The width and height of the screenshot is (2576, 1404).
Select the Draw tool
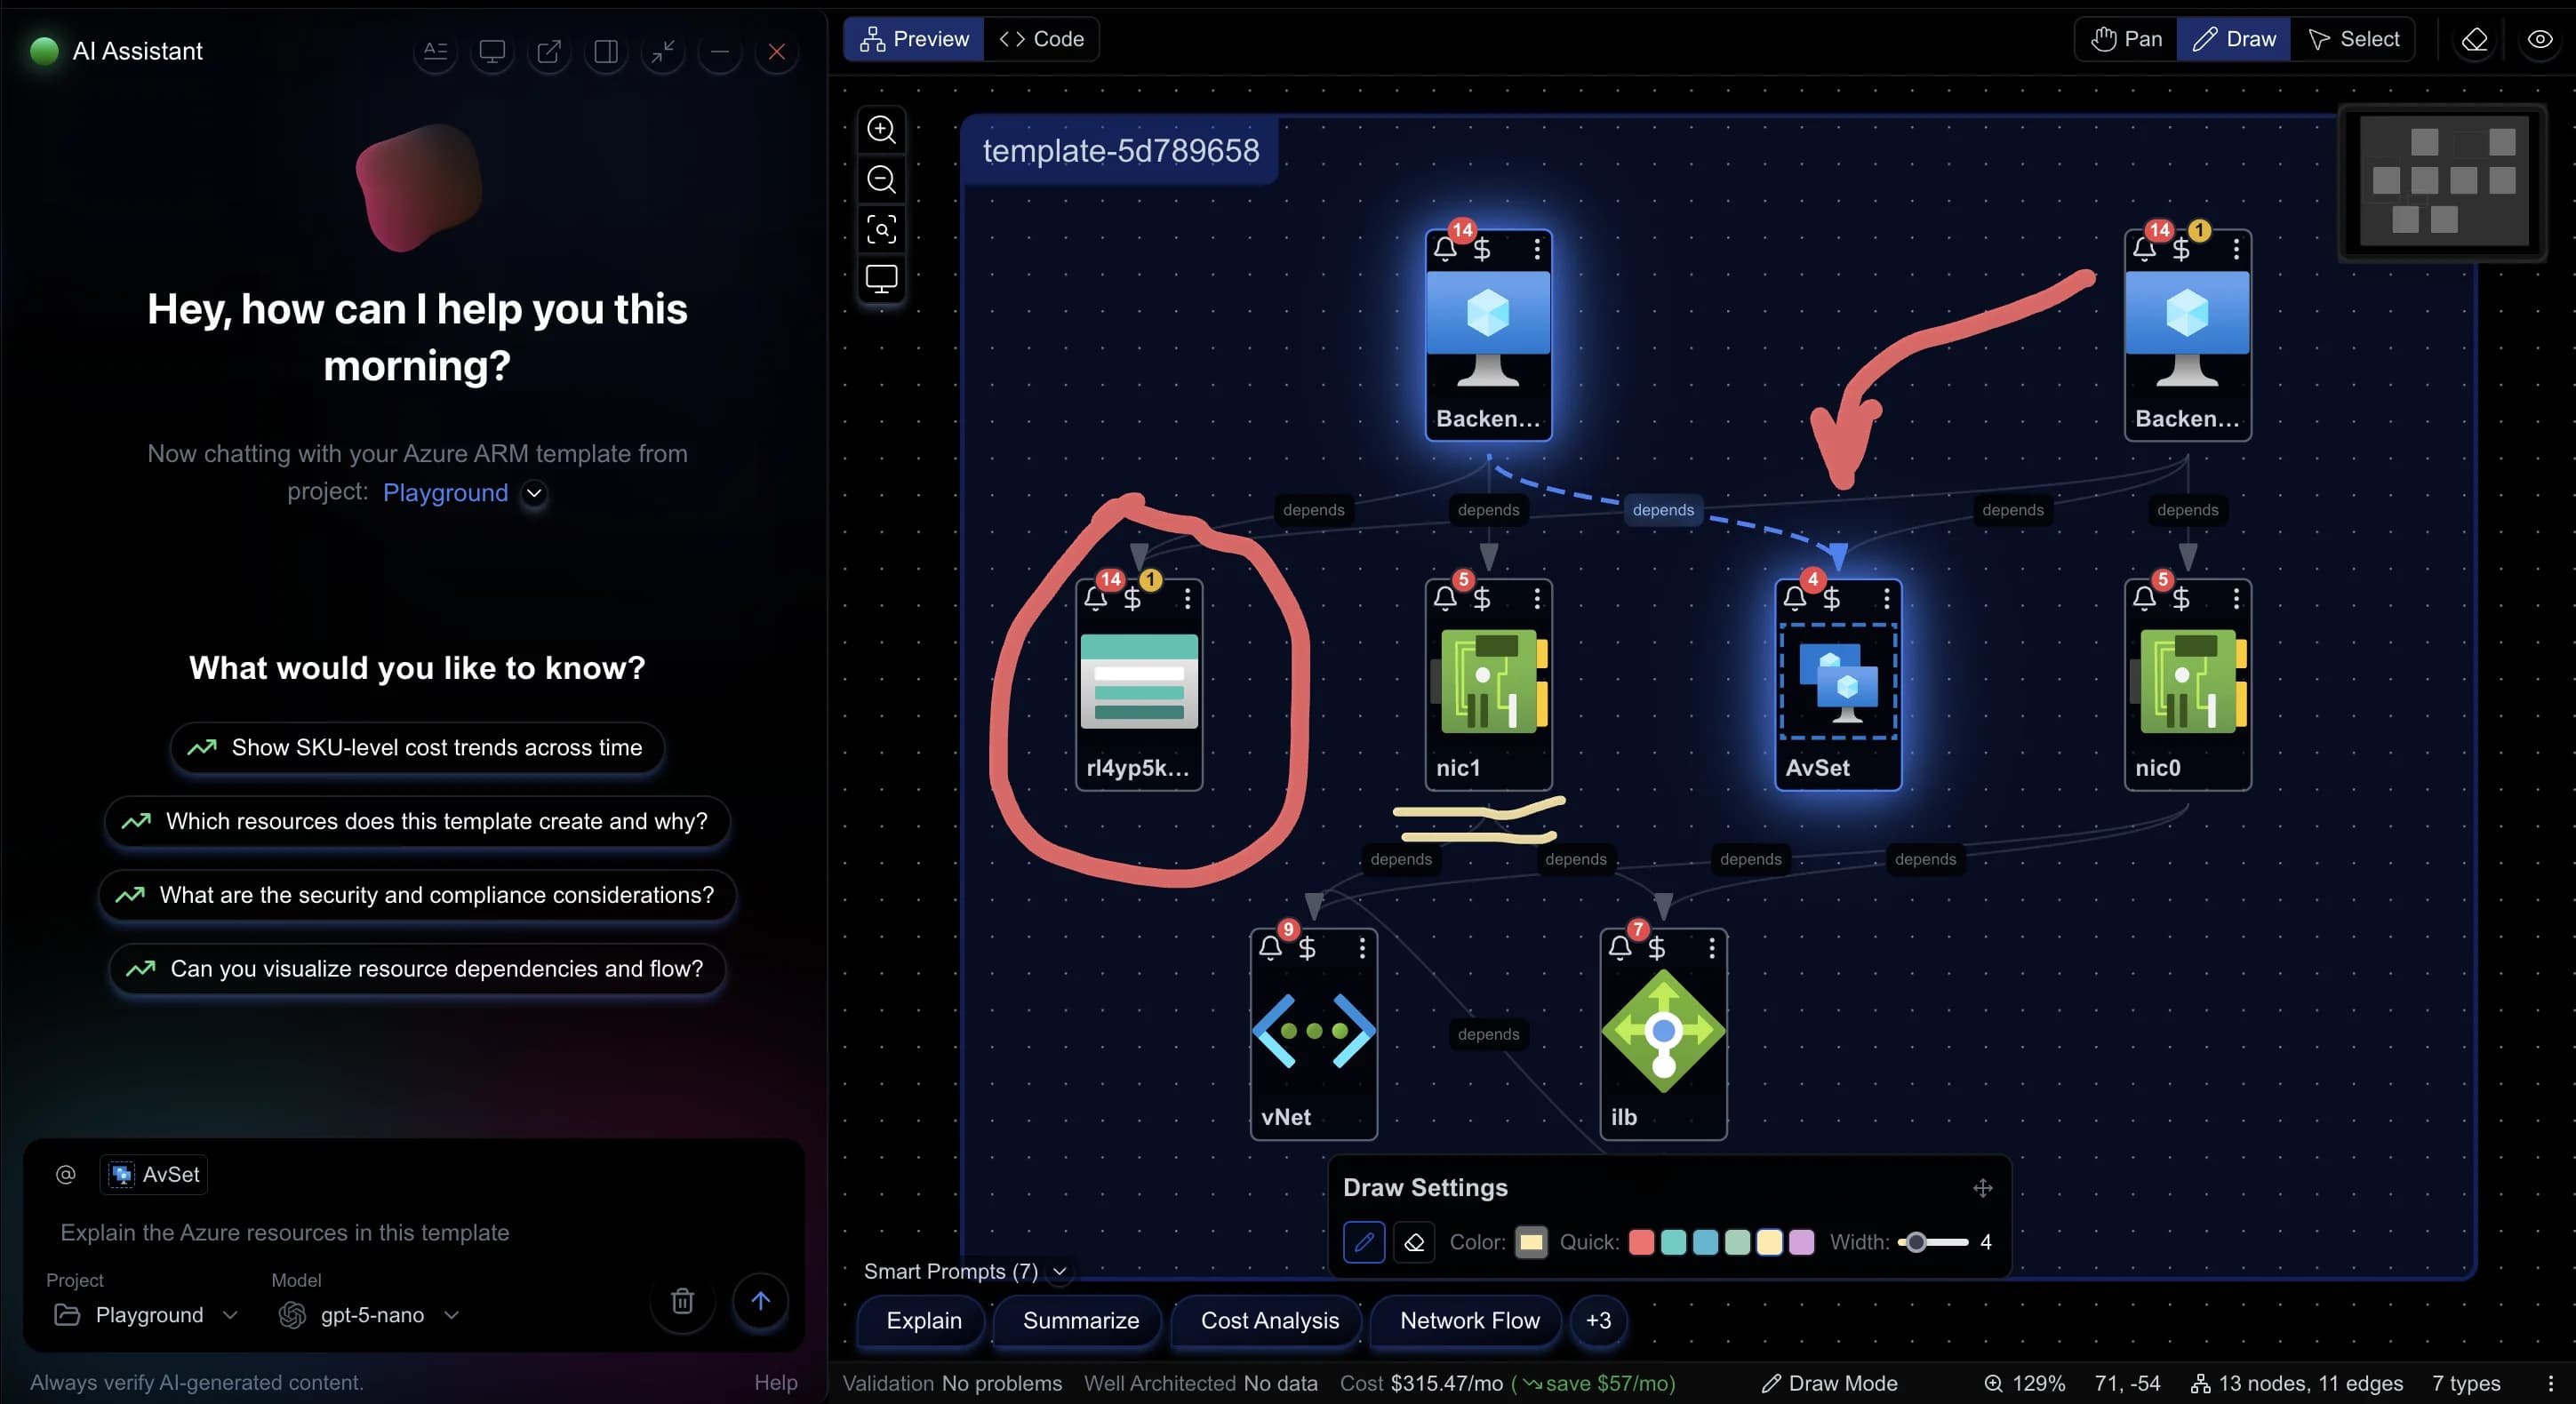coord(2234,39)
